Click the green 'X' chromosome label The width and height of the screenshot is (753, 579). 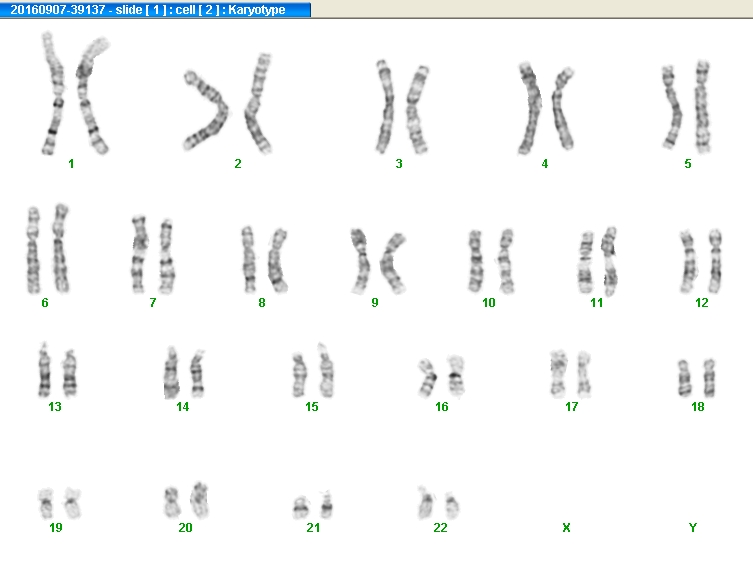point(566,528)
